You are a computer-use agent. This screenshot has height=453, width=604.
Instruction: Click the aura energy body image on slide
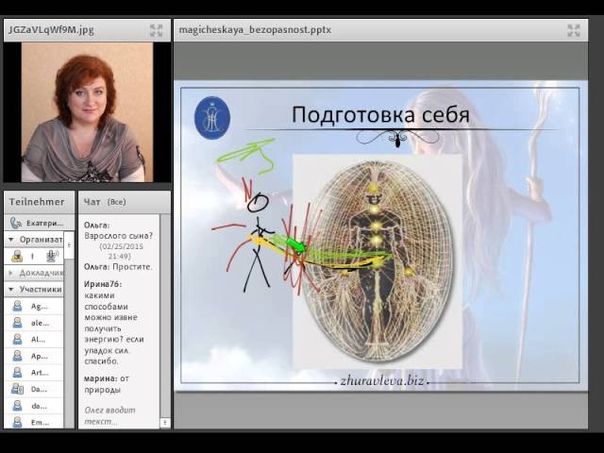(377, 262)
